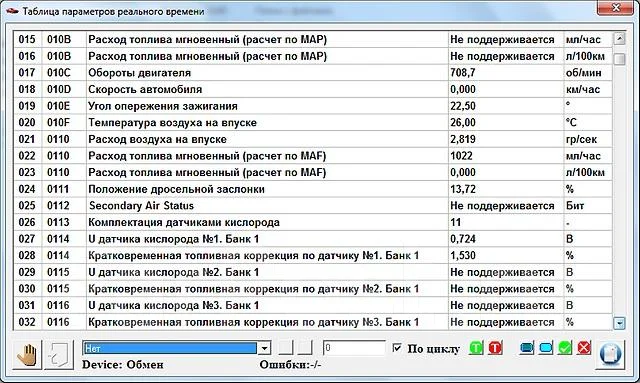The width and height of the screenshot is (640, 383).
Task: Click row 023 MAF fuel consumption л/100км
Action: 313,172
